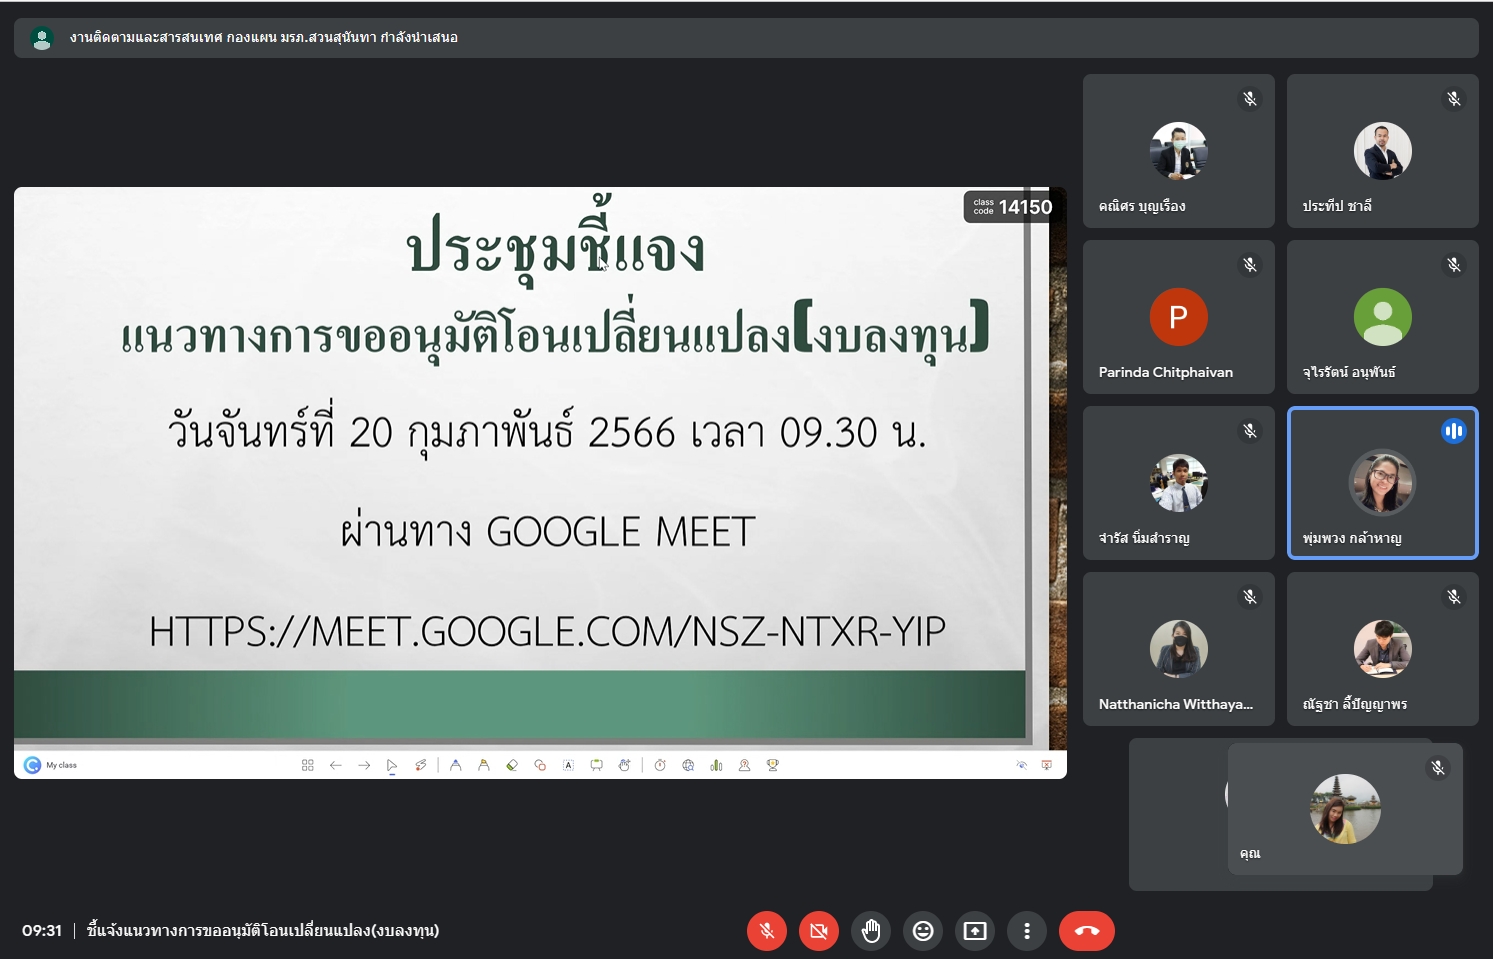This screenshot has width=1493, height=959.
Task: Select the Natthanicha Witthaya participant tile
Action: 1178,649
